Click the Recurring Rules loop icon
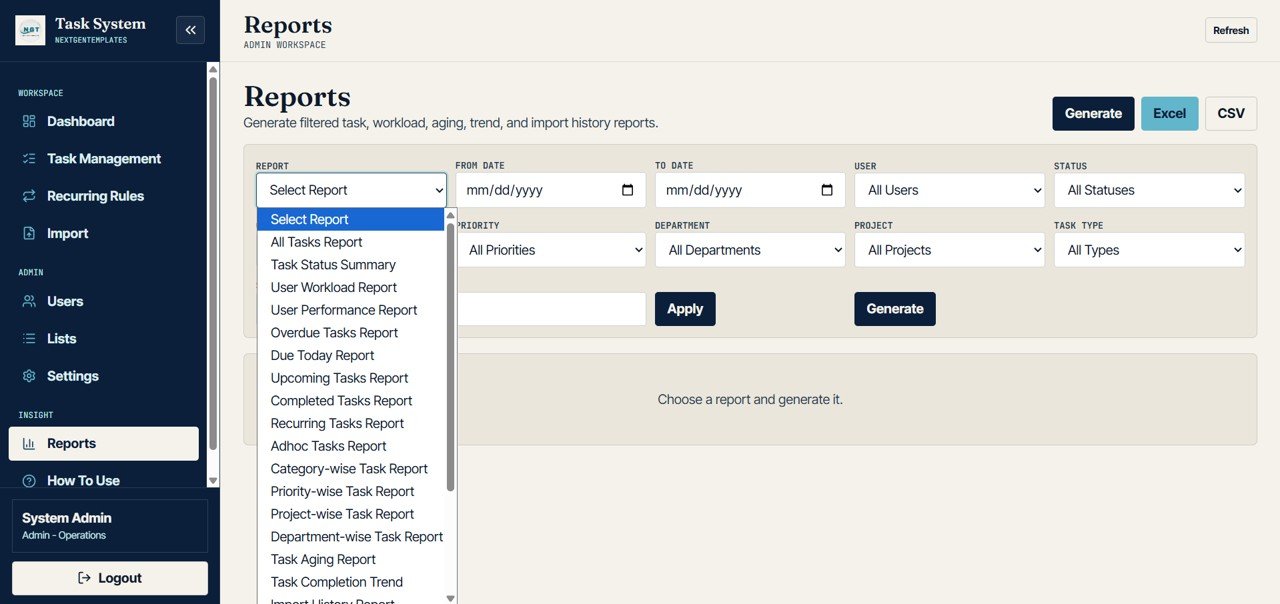 click(29, 196)
